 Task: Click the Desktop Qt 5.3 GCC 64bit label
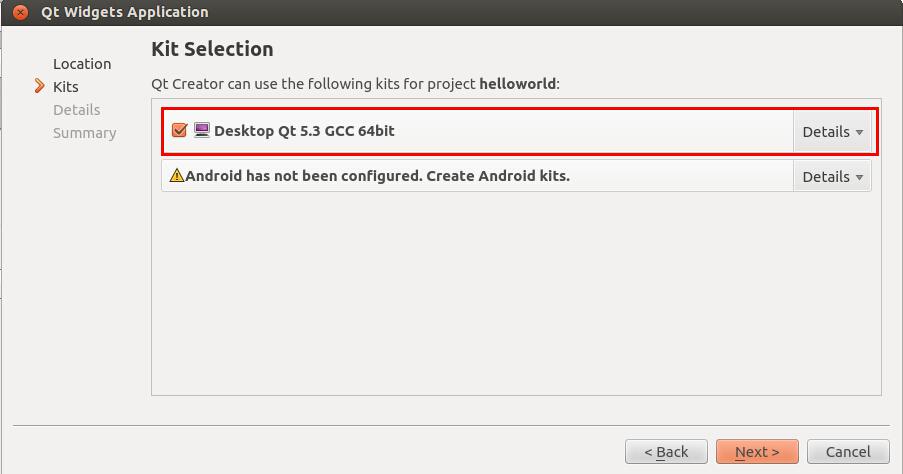coord(304,131)
